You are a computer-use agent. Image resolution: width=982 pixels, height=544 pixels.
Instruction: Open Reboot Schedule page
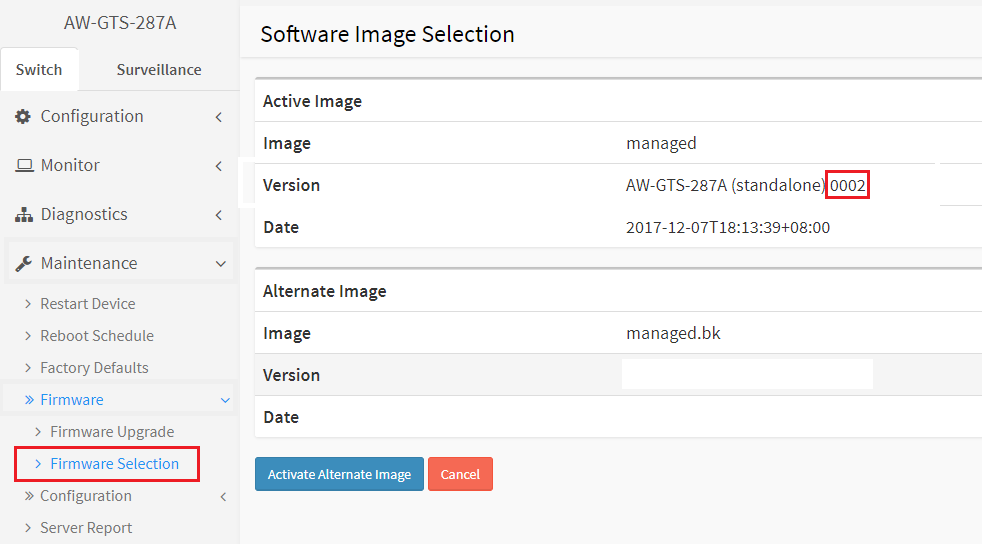click(x=97, y=336)
